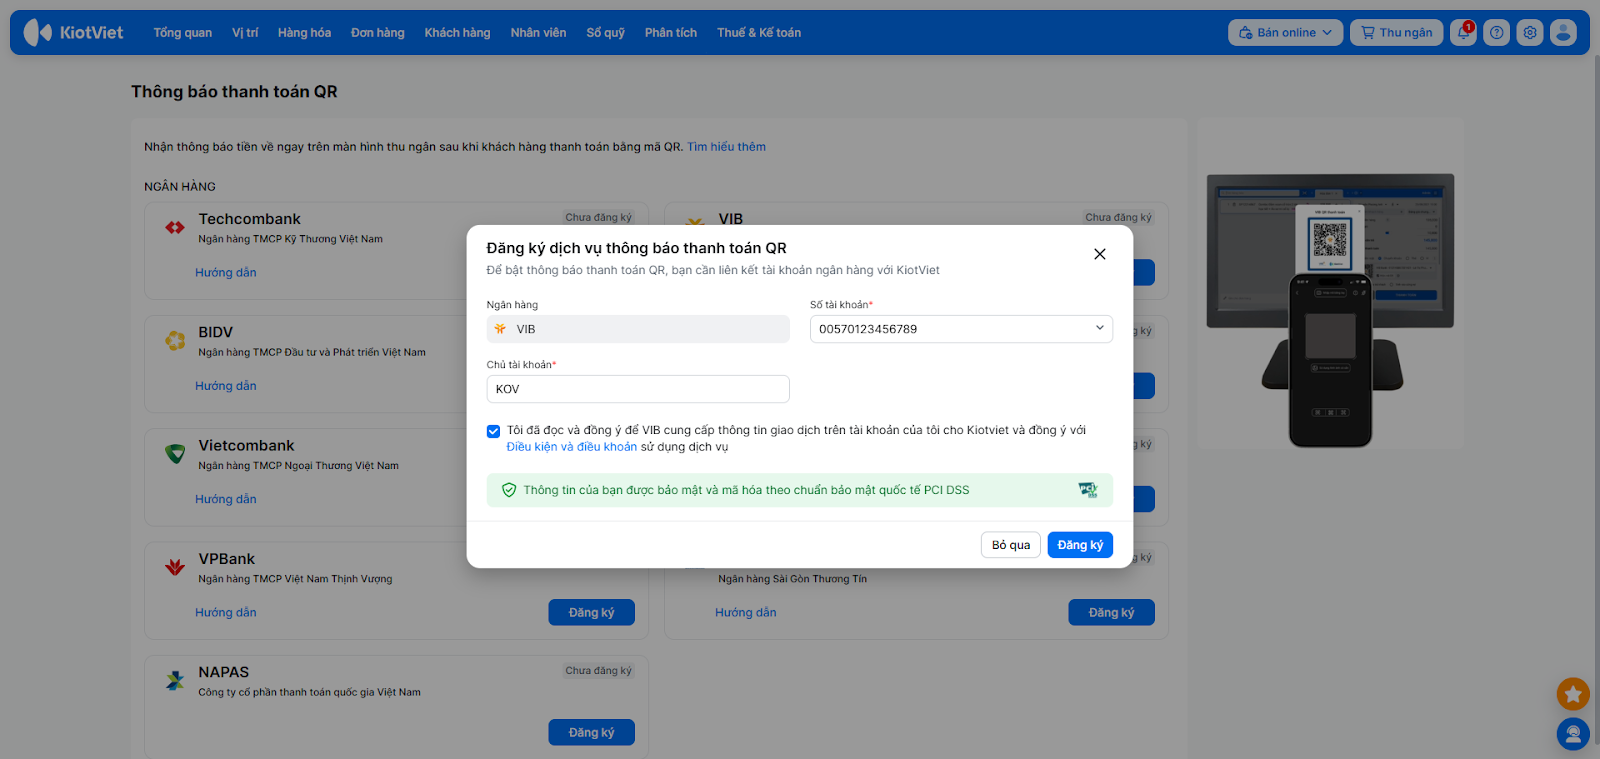Click the Đăng ký dịch vụ thông báo title
This screenshot has width=1600, height=759.
(x=636, y=248)
